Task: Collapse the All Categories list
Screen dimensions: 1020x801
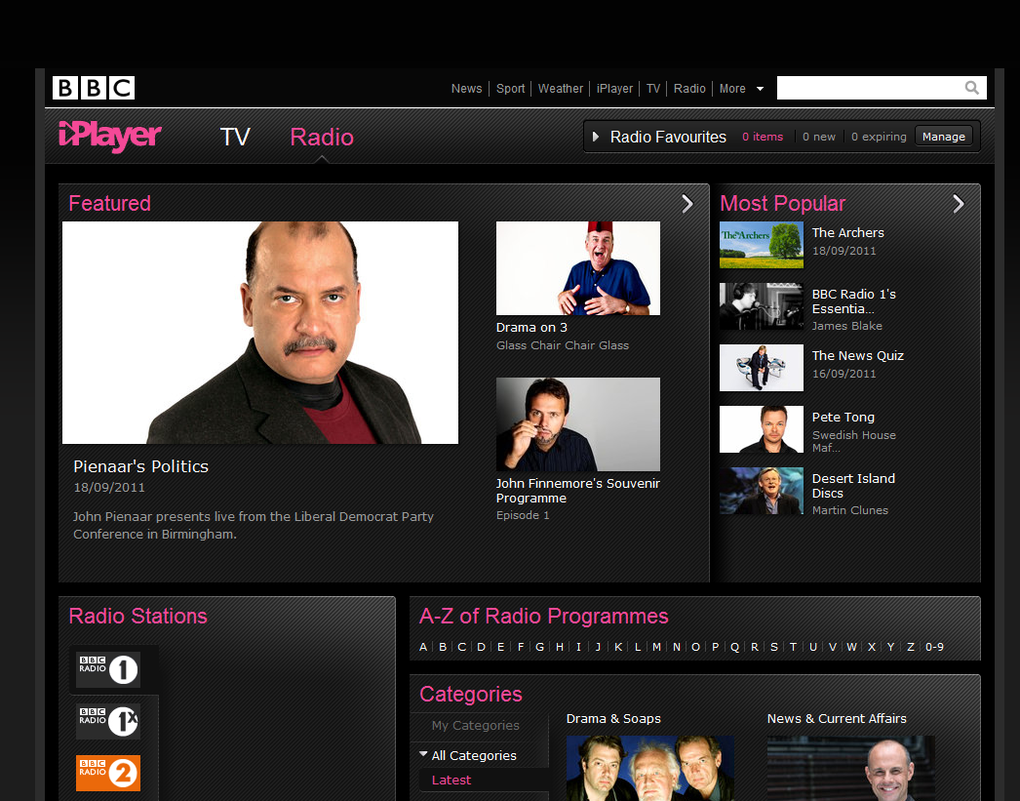Action: pyautogui.click(x=424, y=755)
